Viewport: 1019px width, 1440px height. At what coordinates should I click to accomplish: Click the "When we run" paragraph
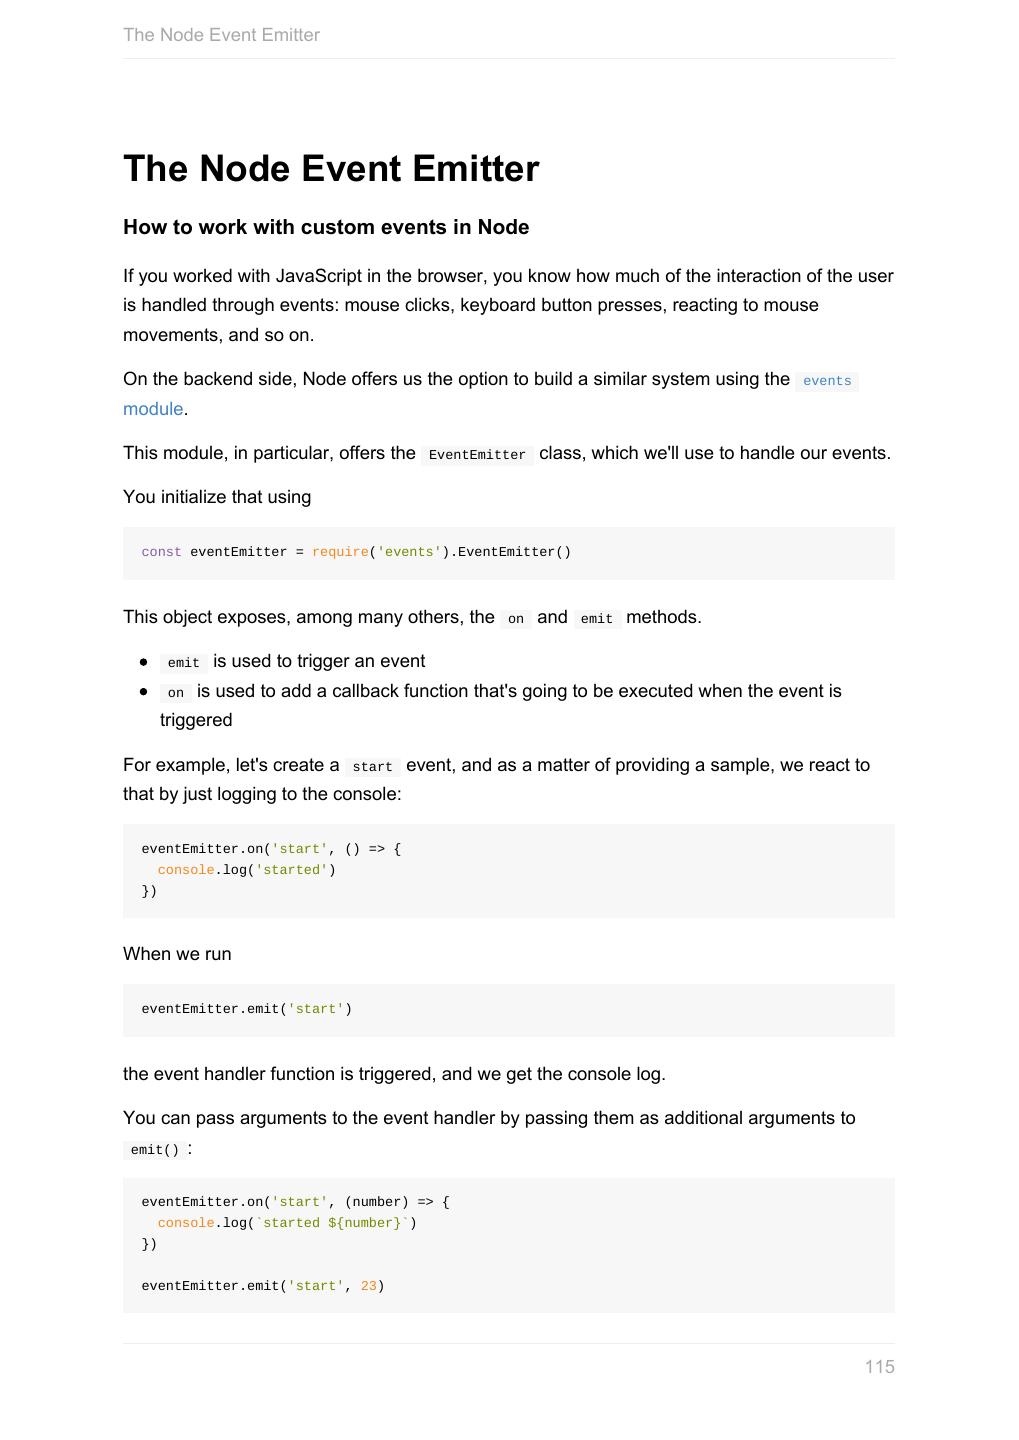click(x=177, y=954)
